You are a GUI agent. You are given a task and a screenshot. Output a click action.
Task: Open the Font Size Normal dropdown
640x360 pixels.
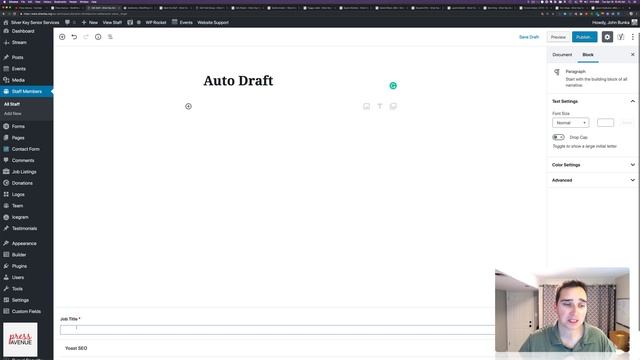coord(570,122)
